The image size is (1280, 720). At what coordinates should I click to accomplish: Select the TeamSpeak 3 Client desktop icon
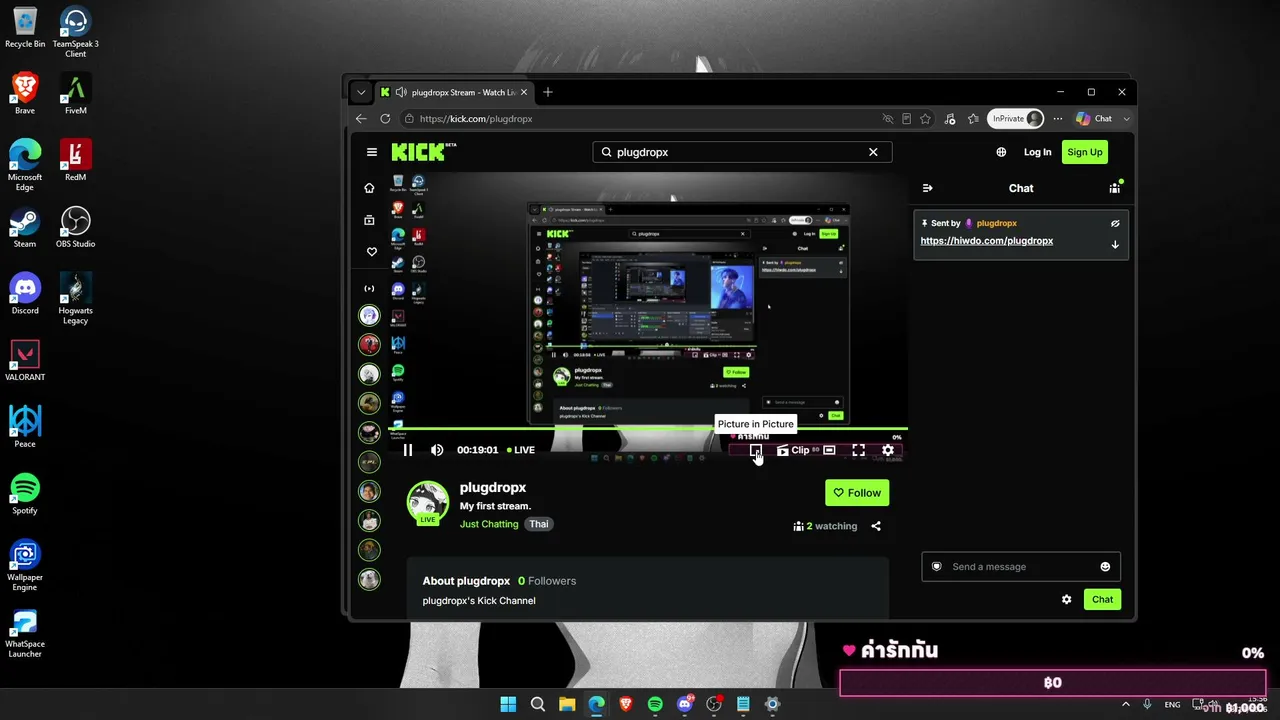click(75, 31)
